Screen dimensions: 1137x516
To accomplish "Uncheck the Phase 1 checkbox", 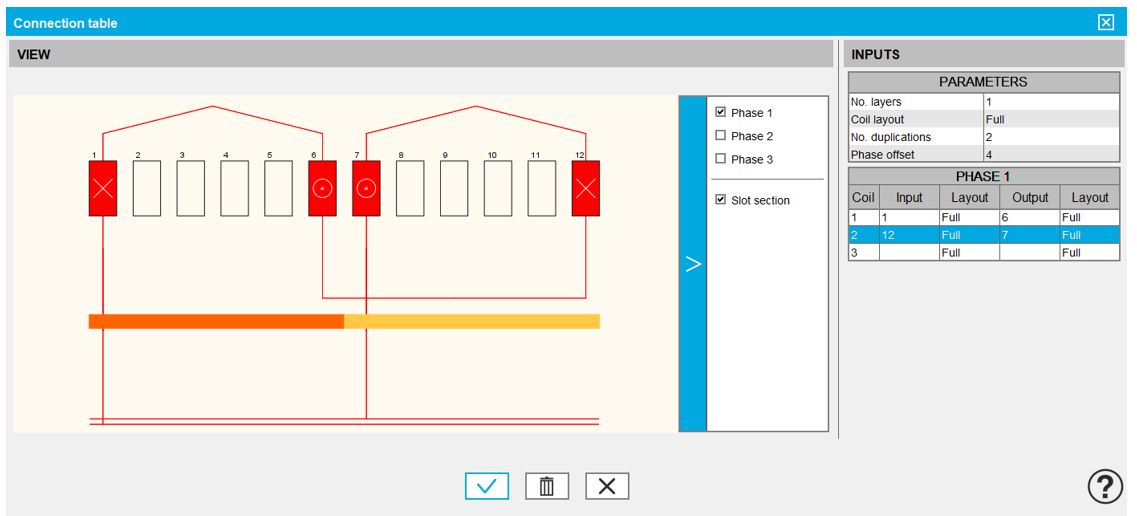I will 720,113.
